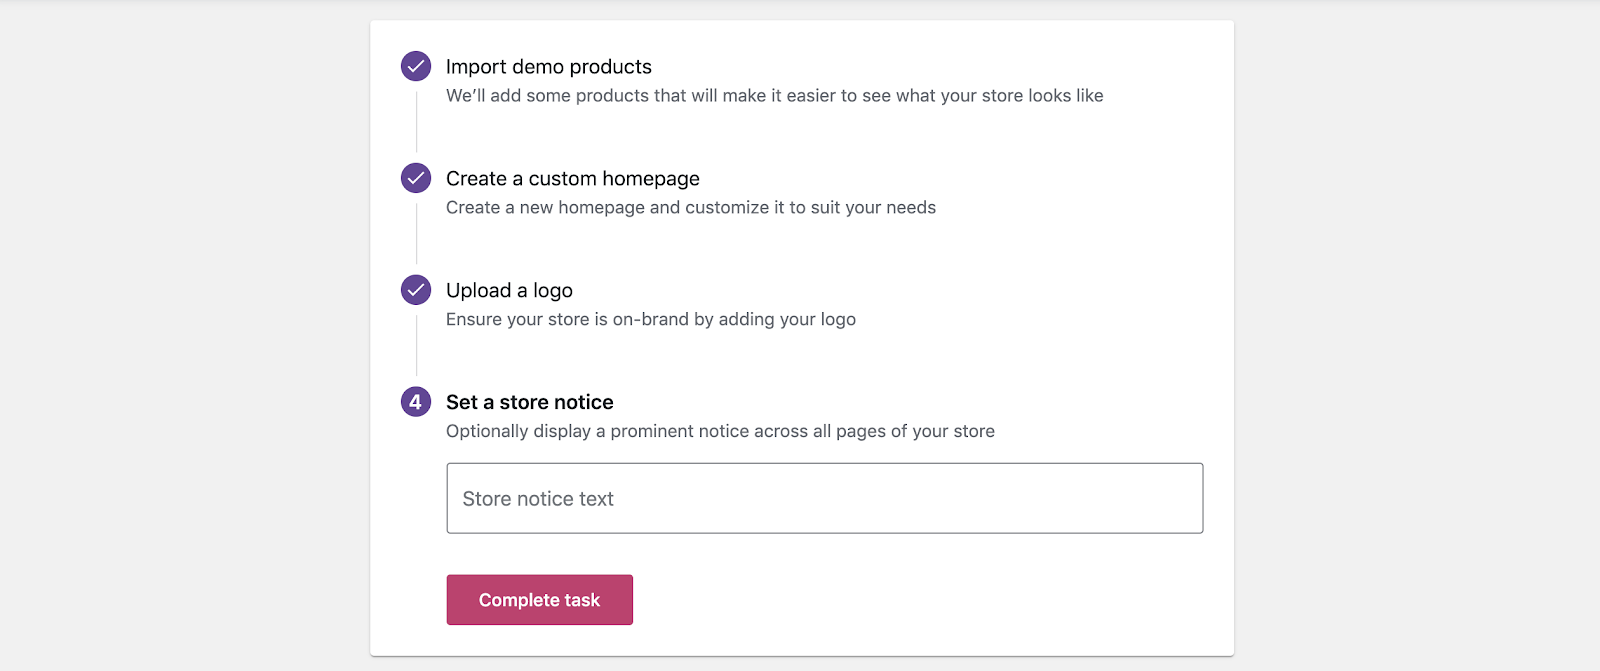Image resolution: width=1600 pixels, height=671 pixels.
Task: Select the step 4 number circle
Action: 416,402
